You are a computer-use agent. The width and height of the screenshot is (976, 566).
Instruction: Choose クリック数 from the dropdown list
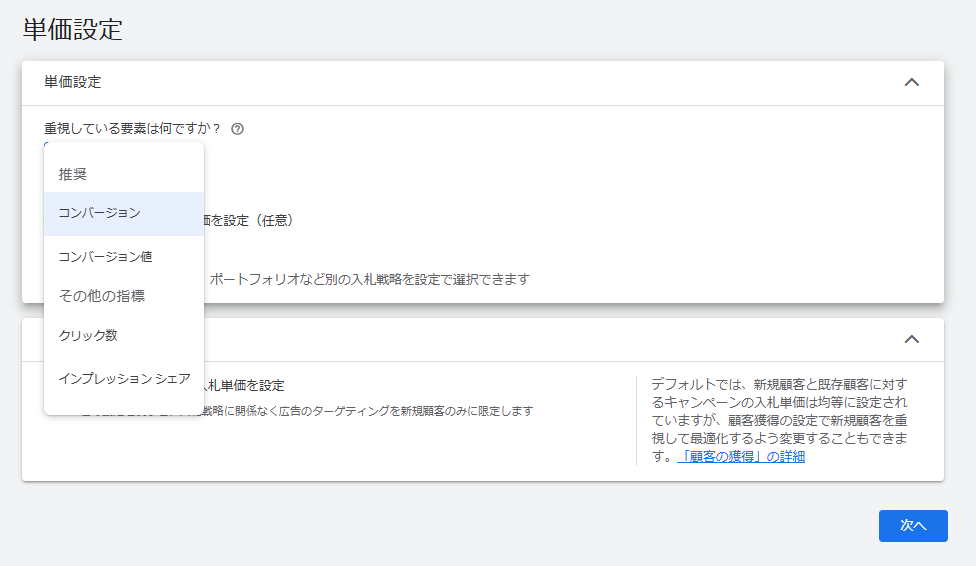[x=124, y=335]
